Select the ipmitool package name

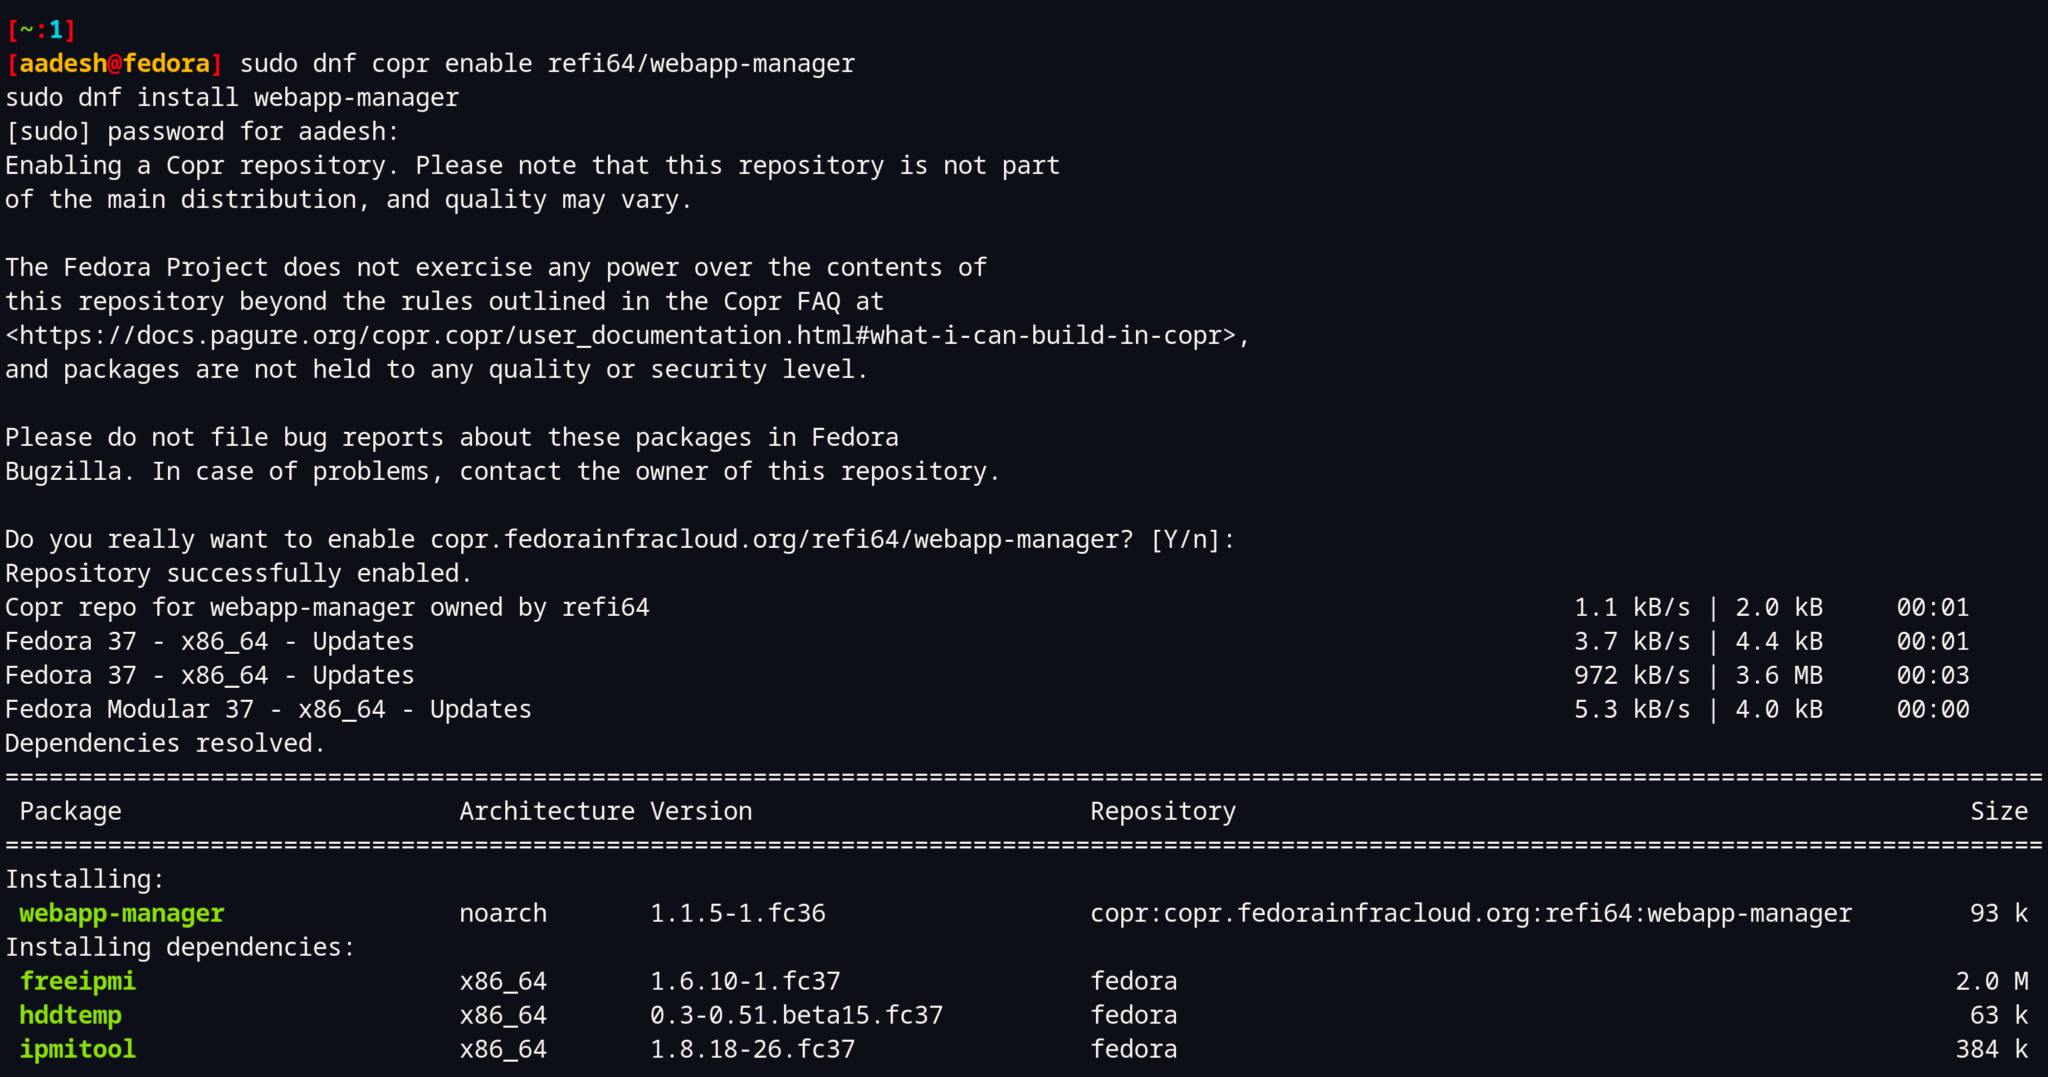coord(77,1048)
